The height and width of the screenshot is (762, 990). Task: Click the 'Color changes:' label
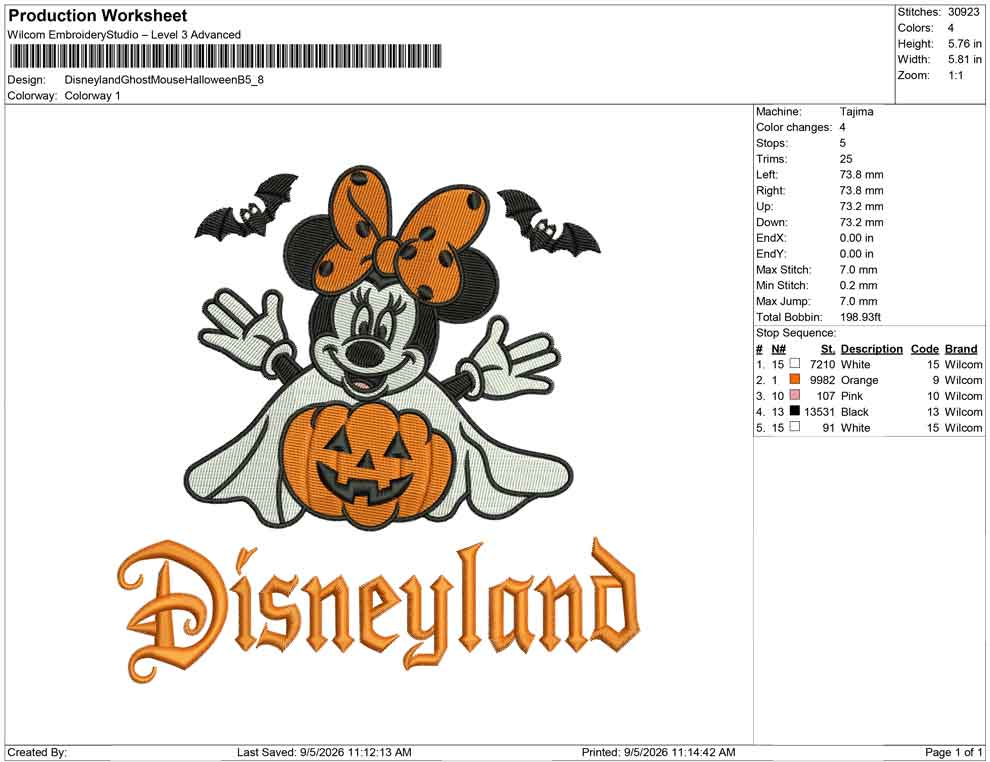click(794, 128)
